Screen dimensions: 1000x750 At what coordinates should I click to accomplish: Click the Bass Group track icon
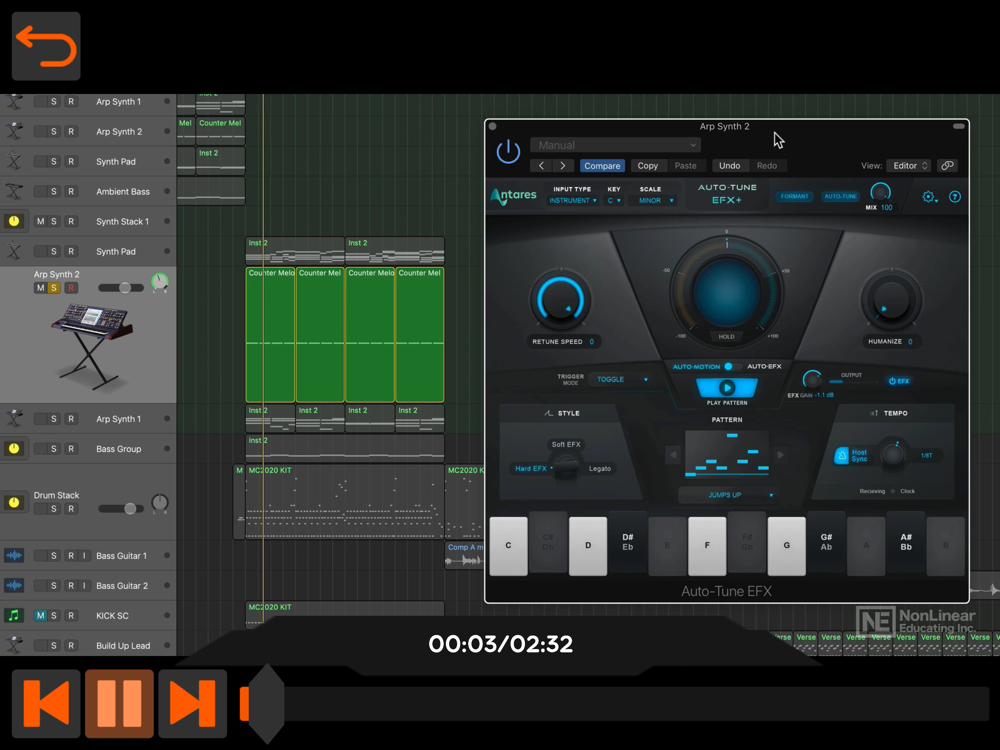13,449
